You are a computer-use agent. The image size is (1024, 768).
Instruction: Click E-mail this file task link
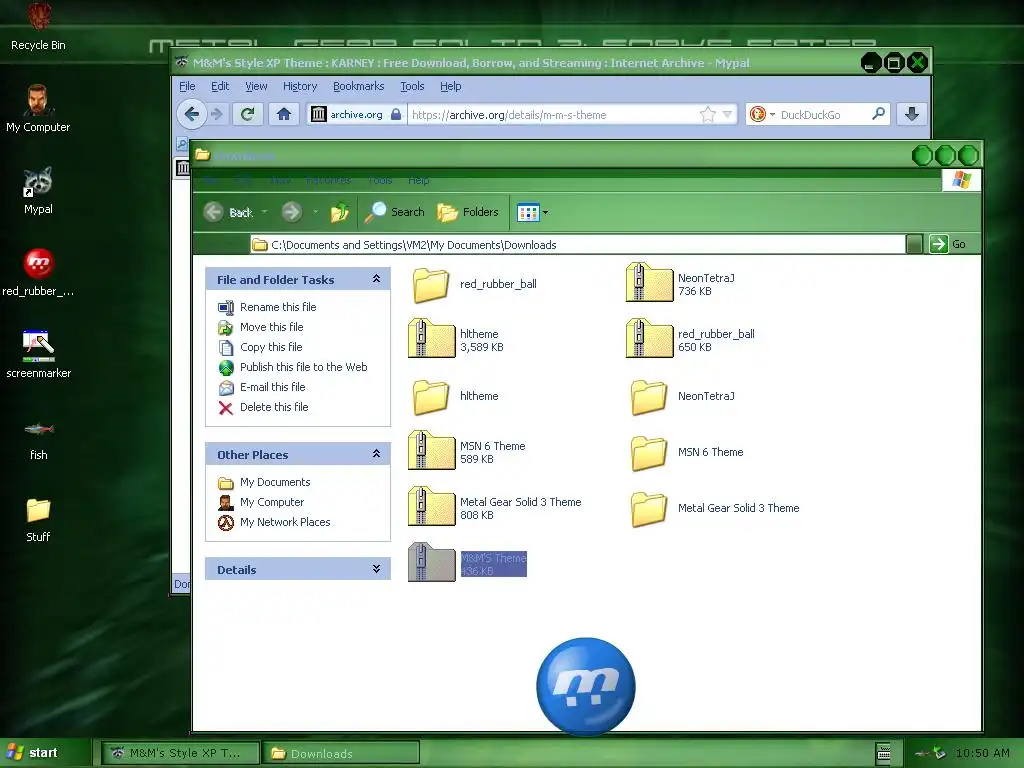point(272,387)
